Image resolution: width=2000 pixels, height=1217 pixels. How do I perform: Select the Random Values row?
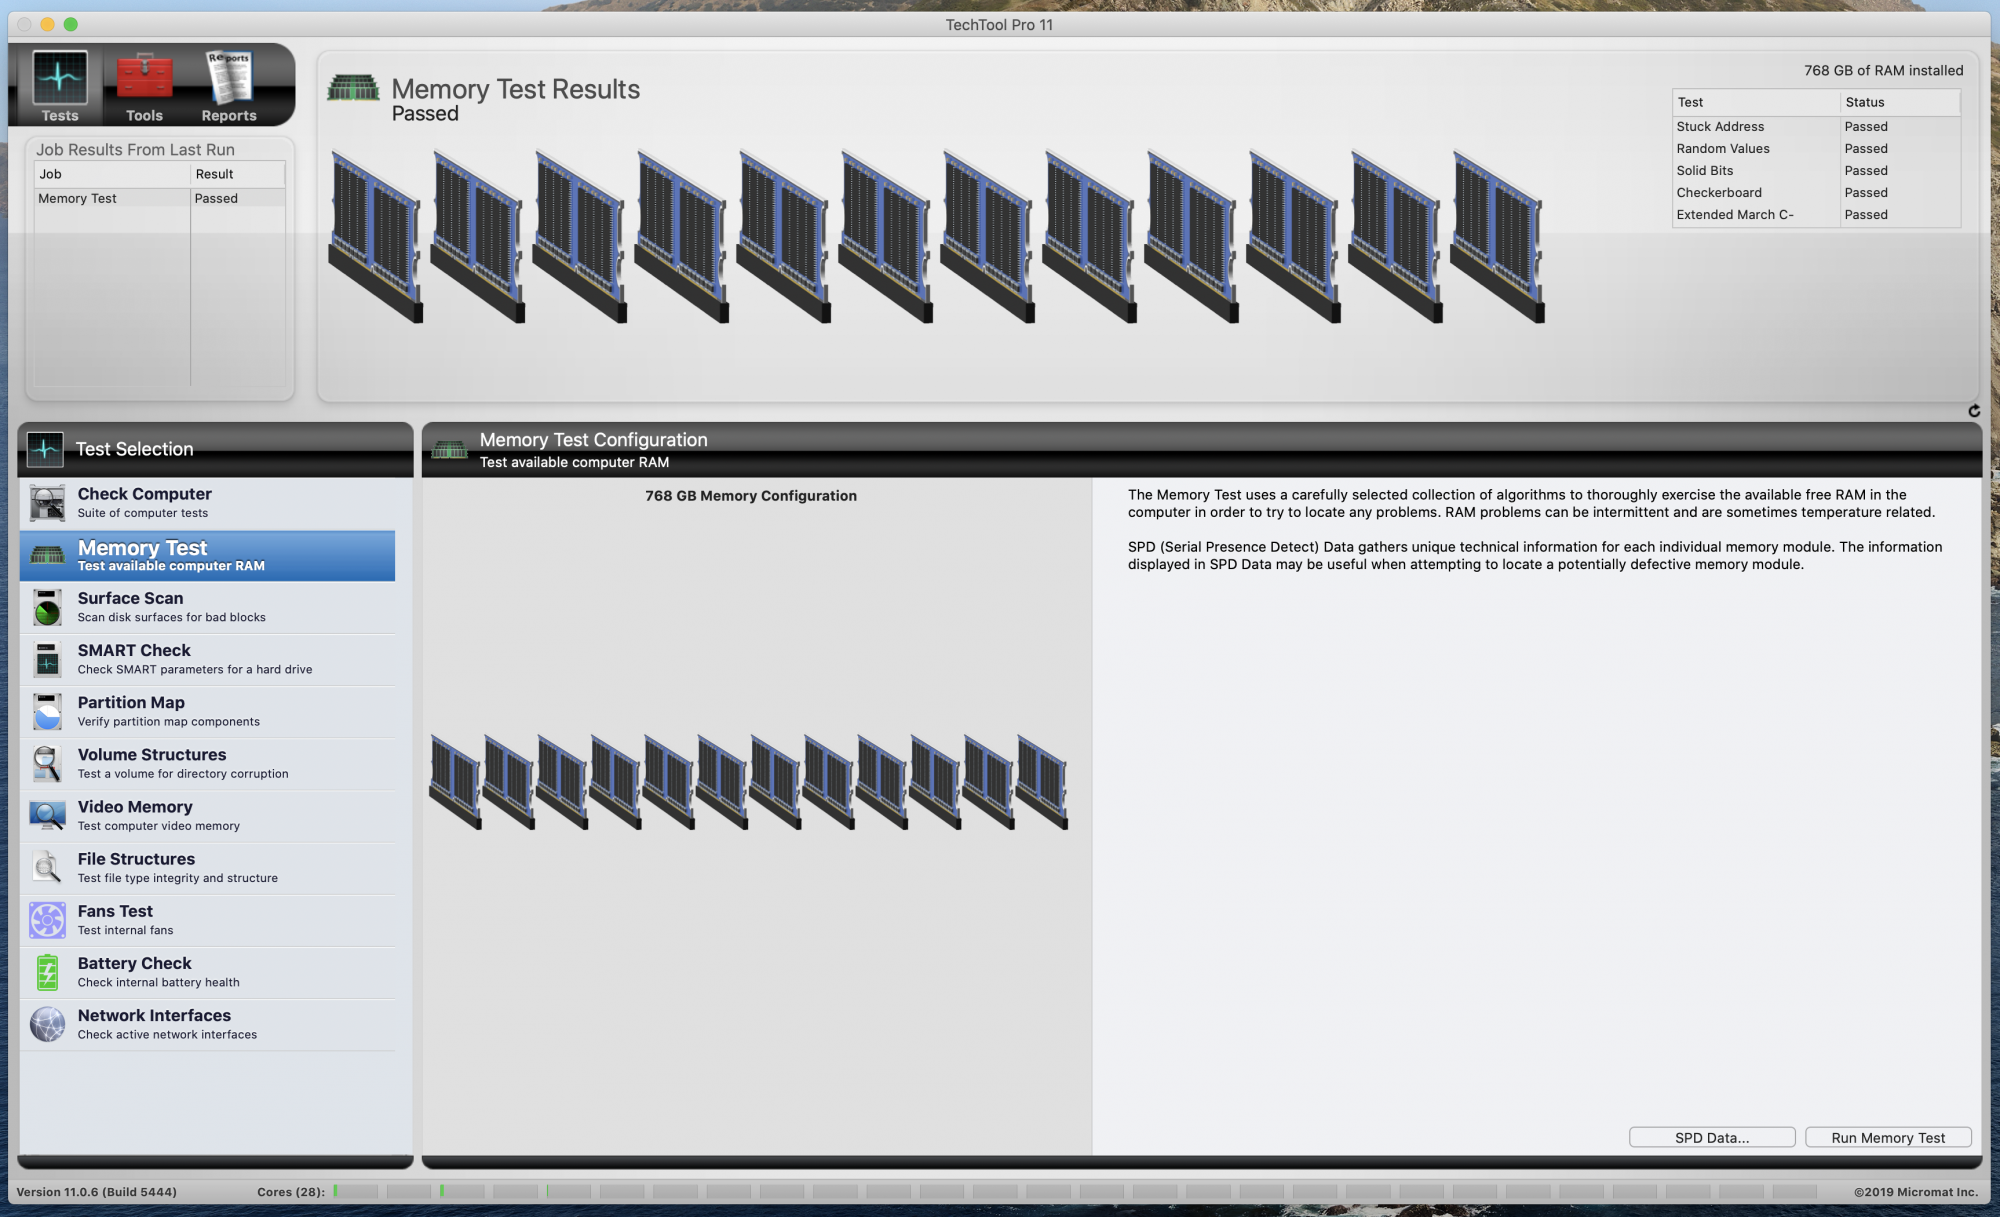(x=1816, y=148)
